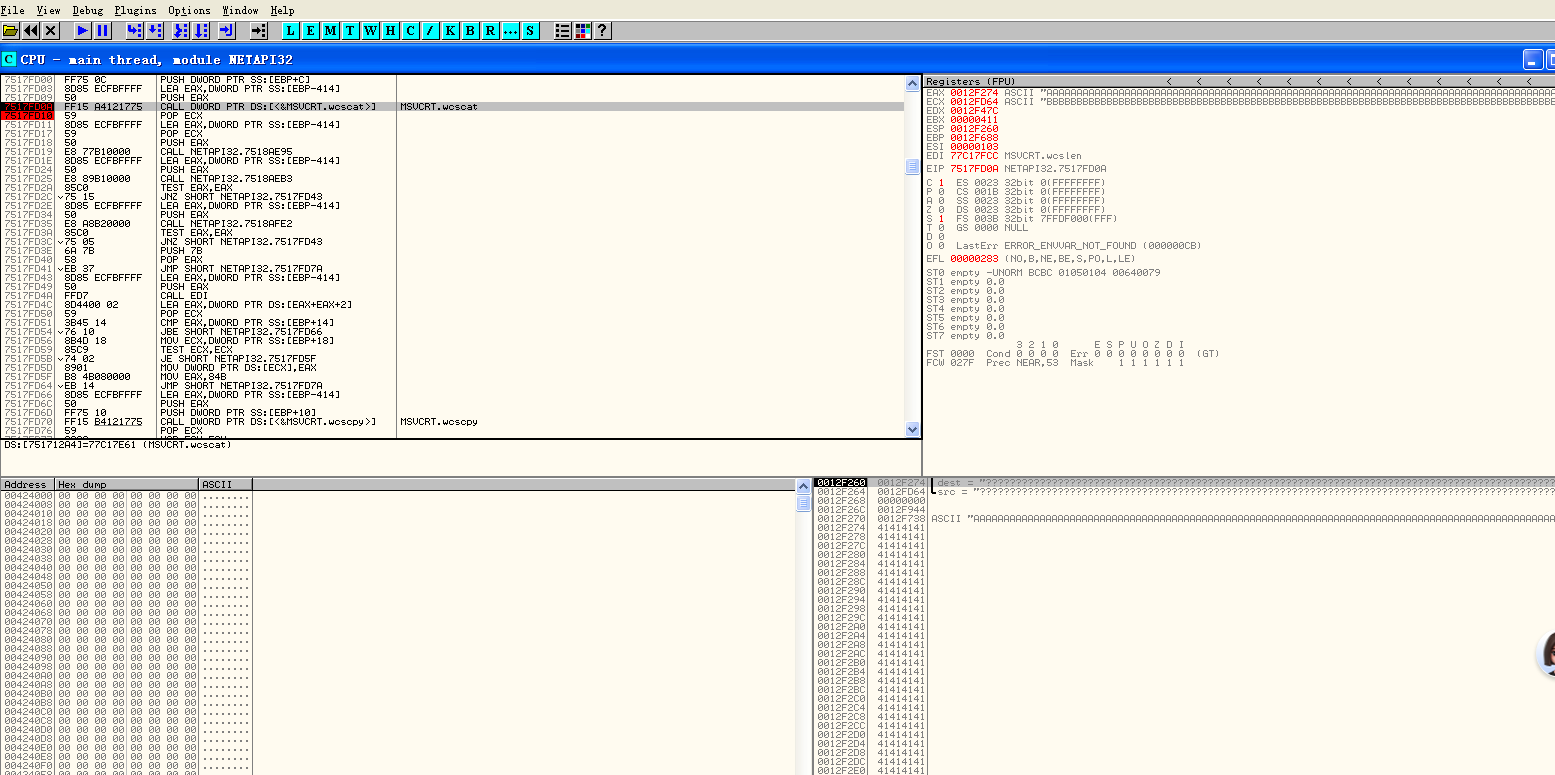Image resolution: width=1555 pixels, height=775 pixels.
Task: Run the program with the play button
Action: (x=83, y=31)
